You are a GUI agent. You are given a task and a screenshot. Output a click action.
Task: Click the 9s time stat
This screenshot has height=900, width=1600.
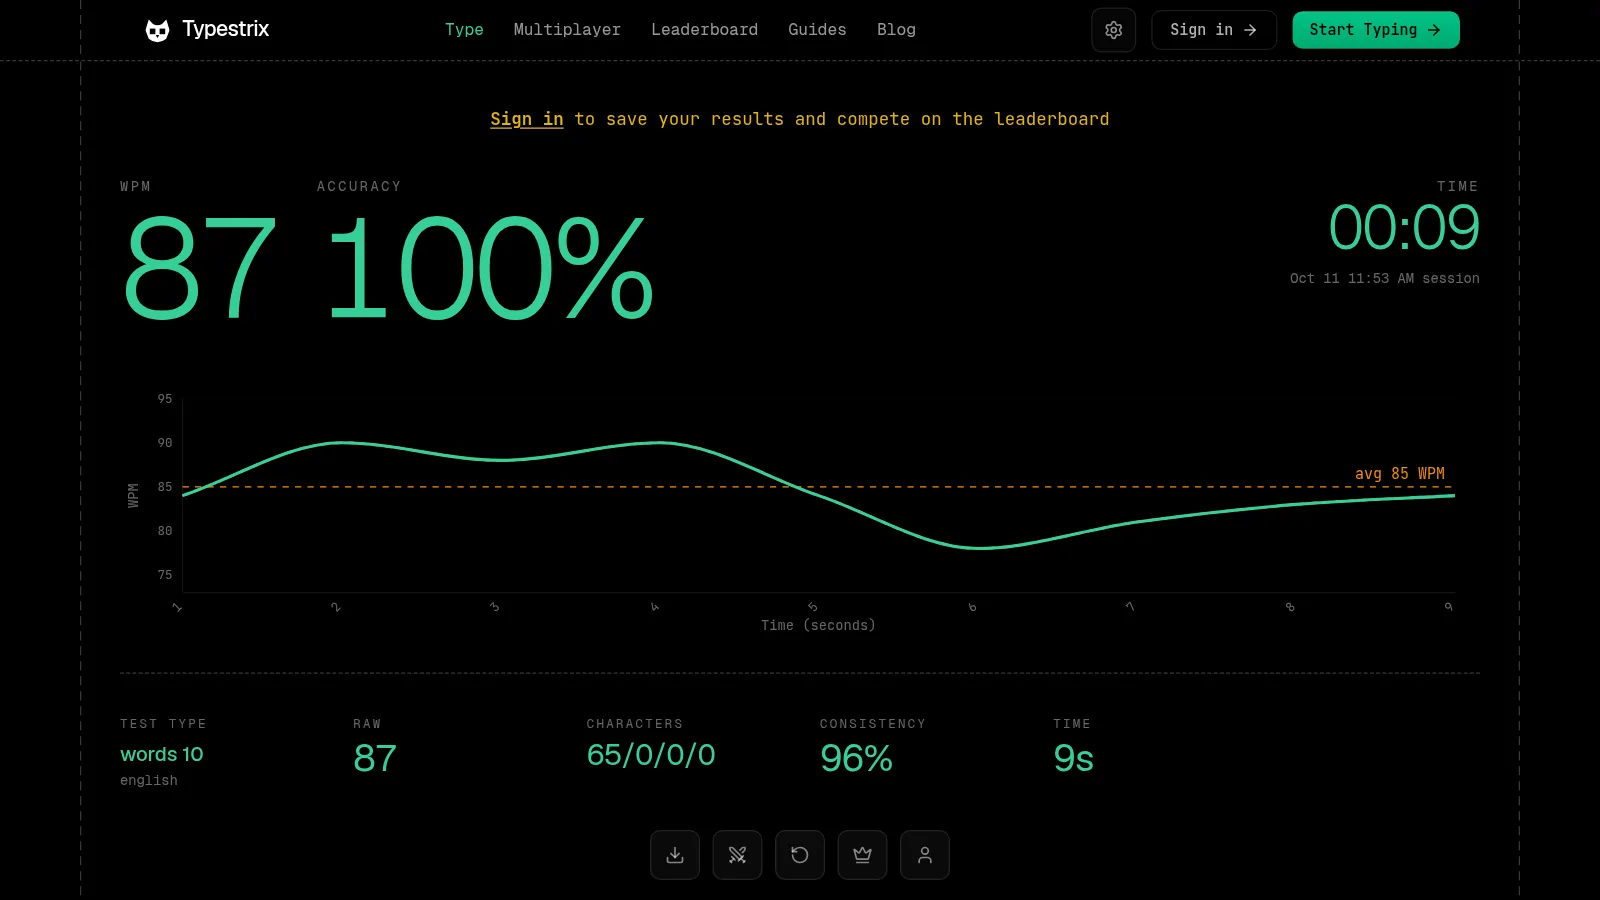pos(1073,758)
